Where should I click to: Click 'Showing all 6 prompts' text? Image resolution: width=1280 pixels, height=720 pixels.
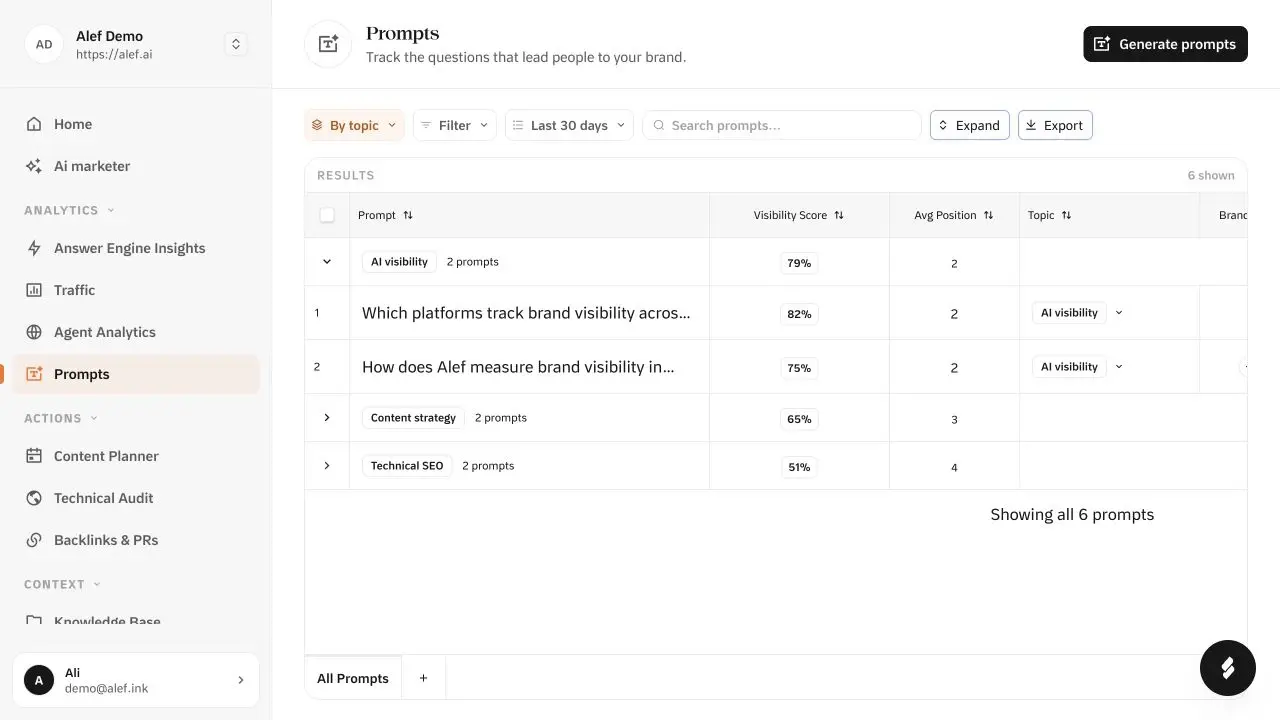(1072, 514)
